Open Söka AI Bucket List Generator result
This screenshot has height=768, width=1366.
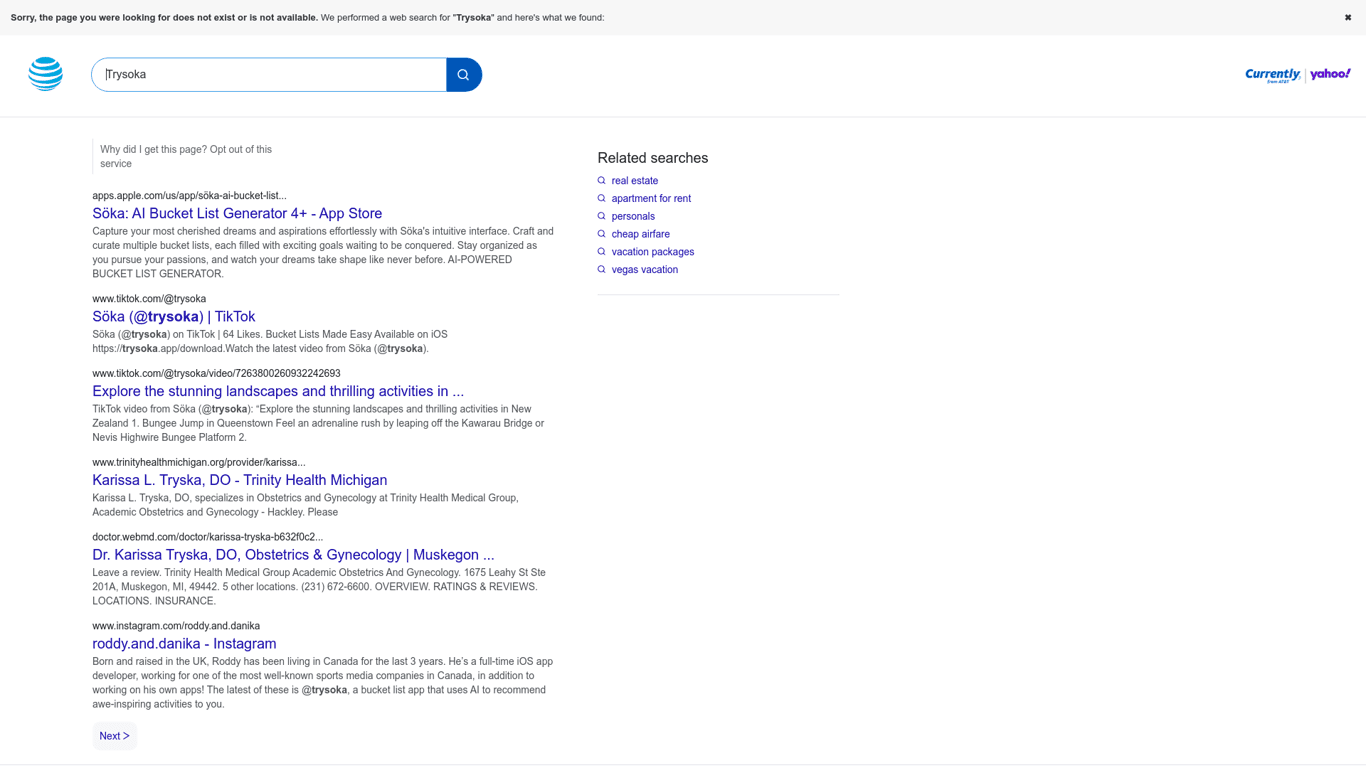pos(237,213)
